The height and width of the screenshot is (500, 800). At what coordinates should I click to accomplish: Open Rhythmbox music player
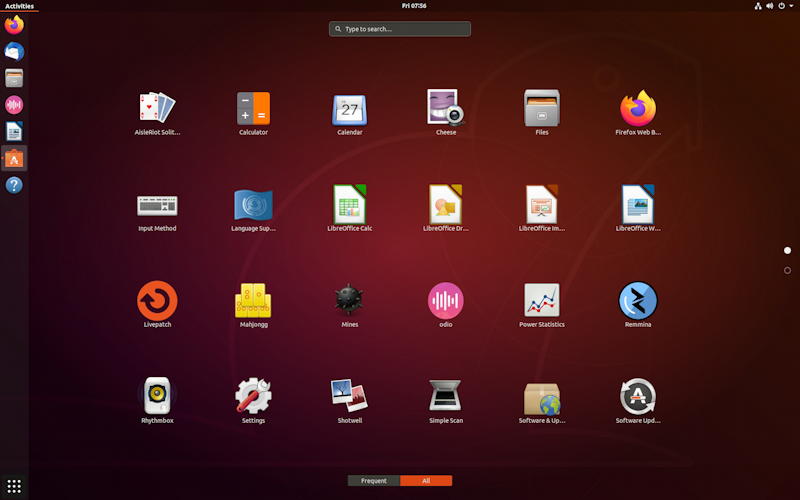157,396
